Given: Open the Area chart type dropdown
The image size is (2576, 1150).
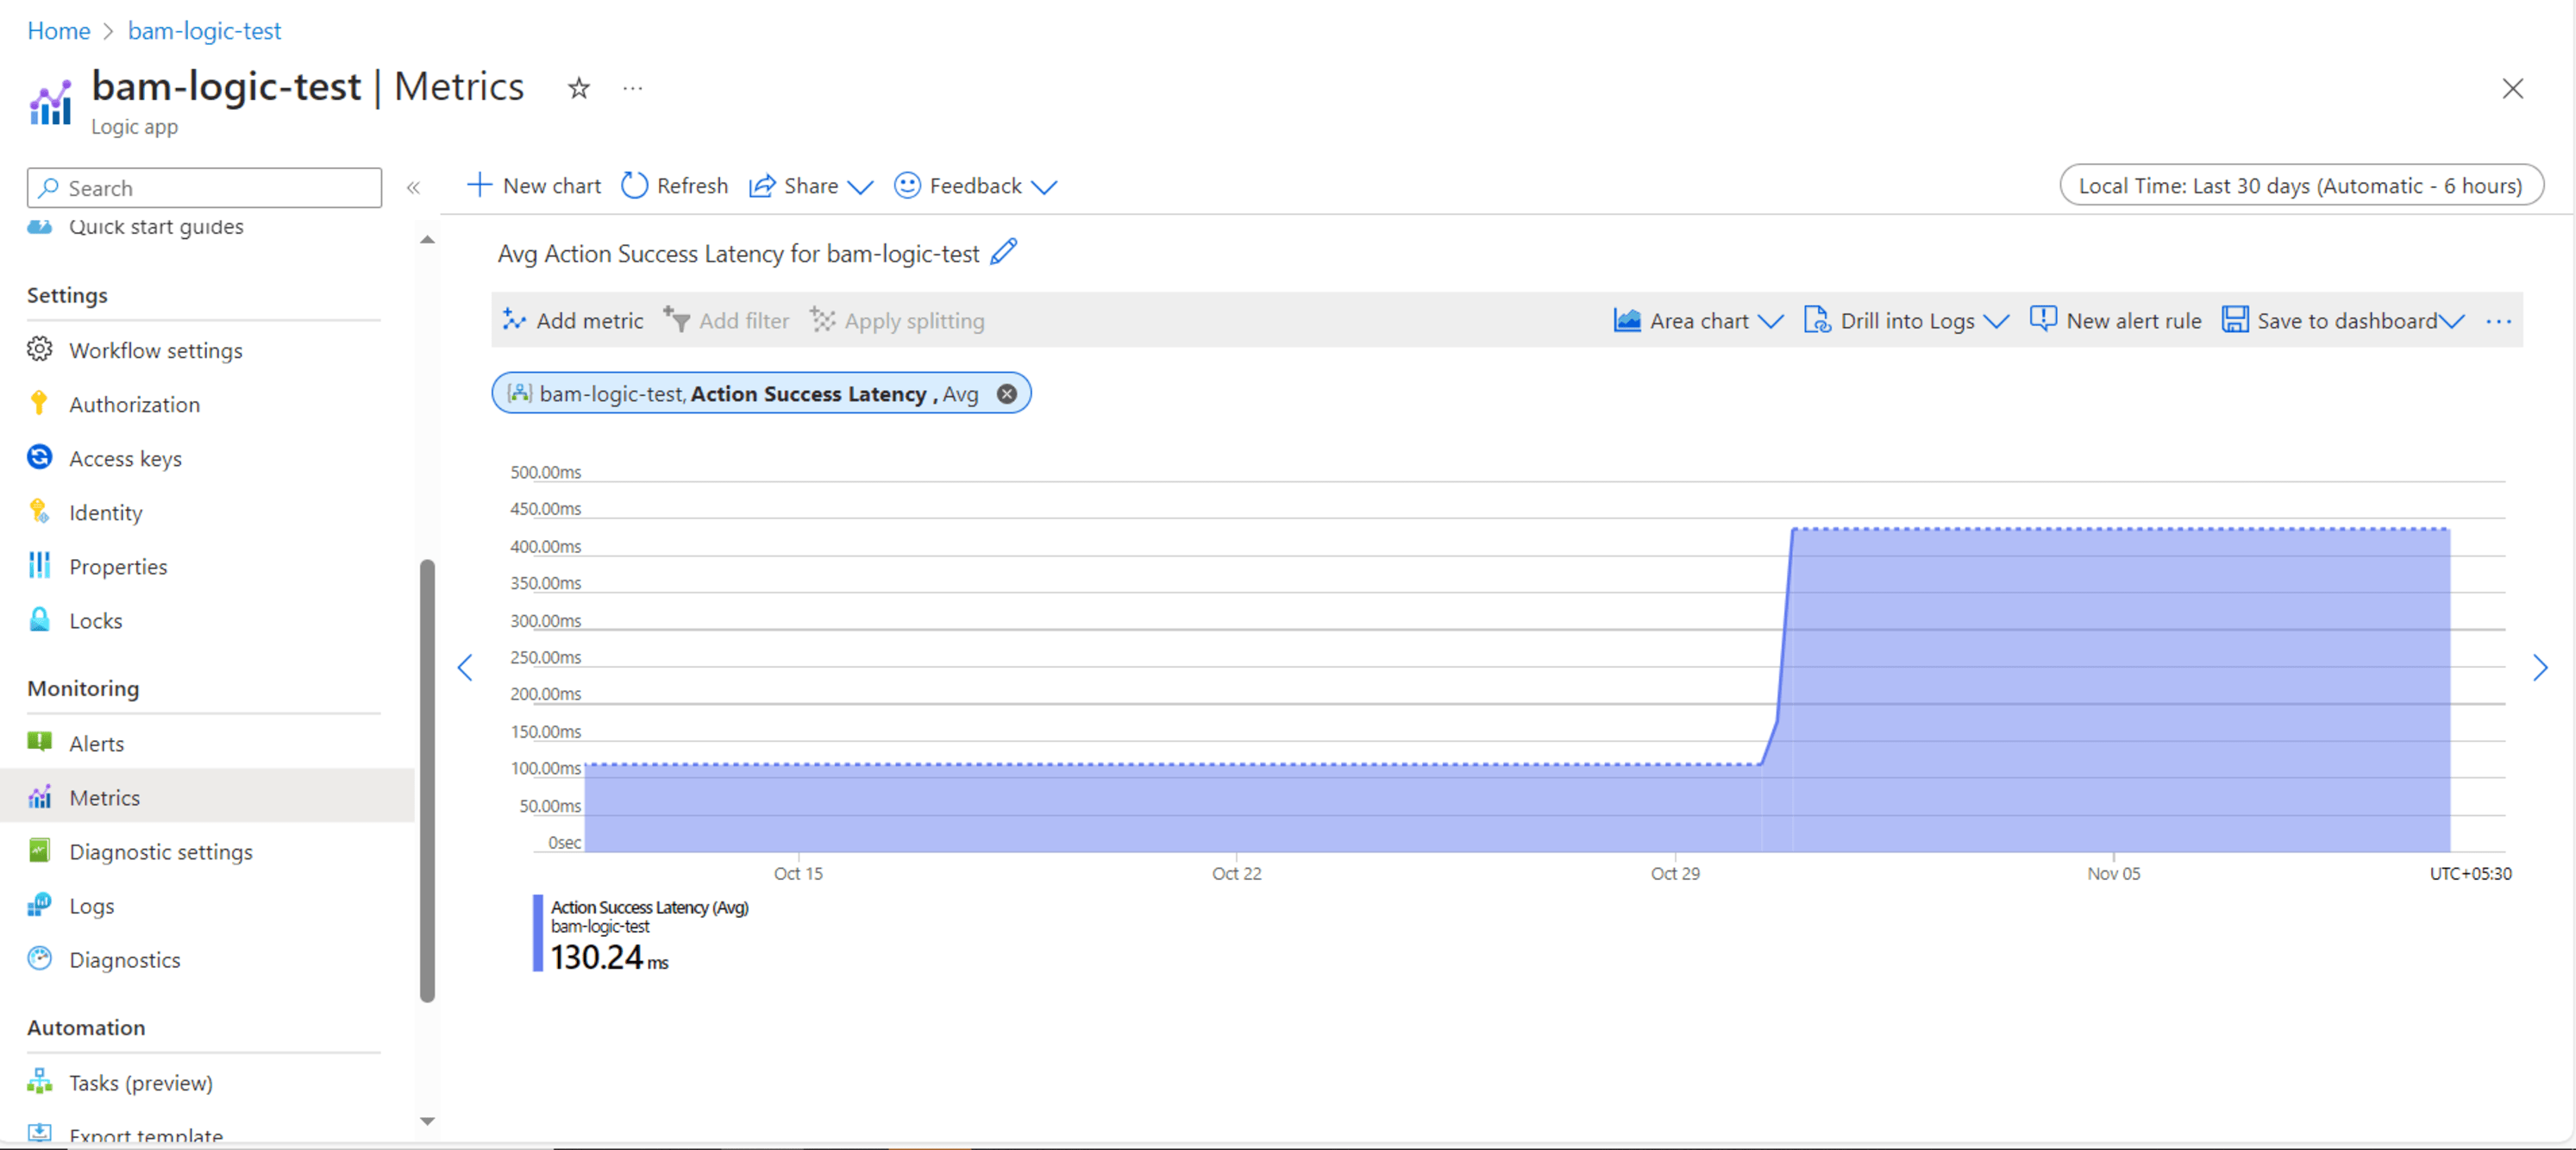Looking at the screenshot, I should pyautogui.click(x=1774, y=321).
